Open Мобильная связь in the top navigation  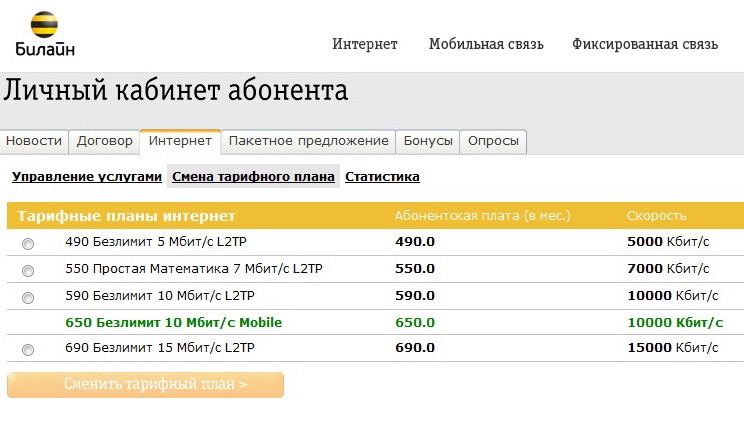(x=486, y=44)
